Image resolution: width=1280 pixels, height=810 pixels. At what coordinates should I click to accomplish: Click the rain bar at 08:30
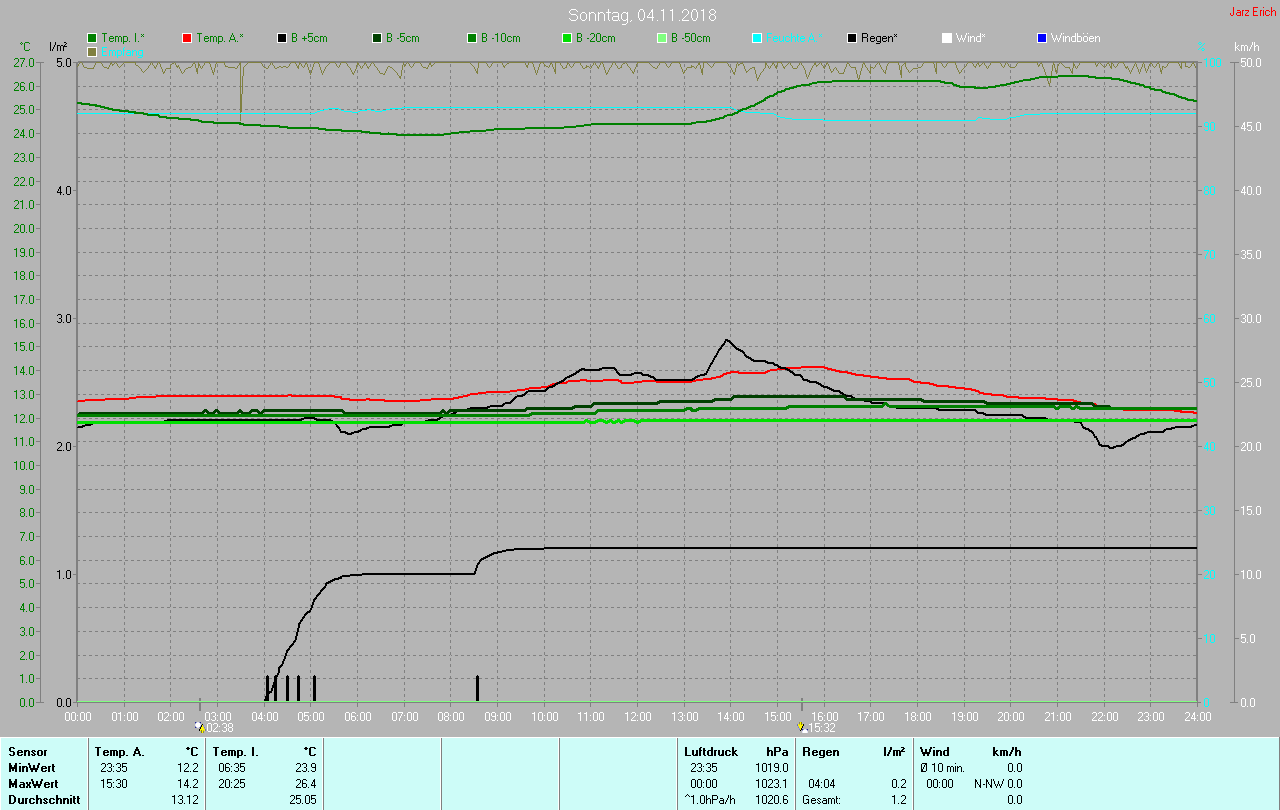click(477, 688)
